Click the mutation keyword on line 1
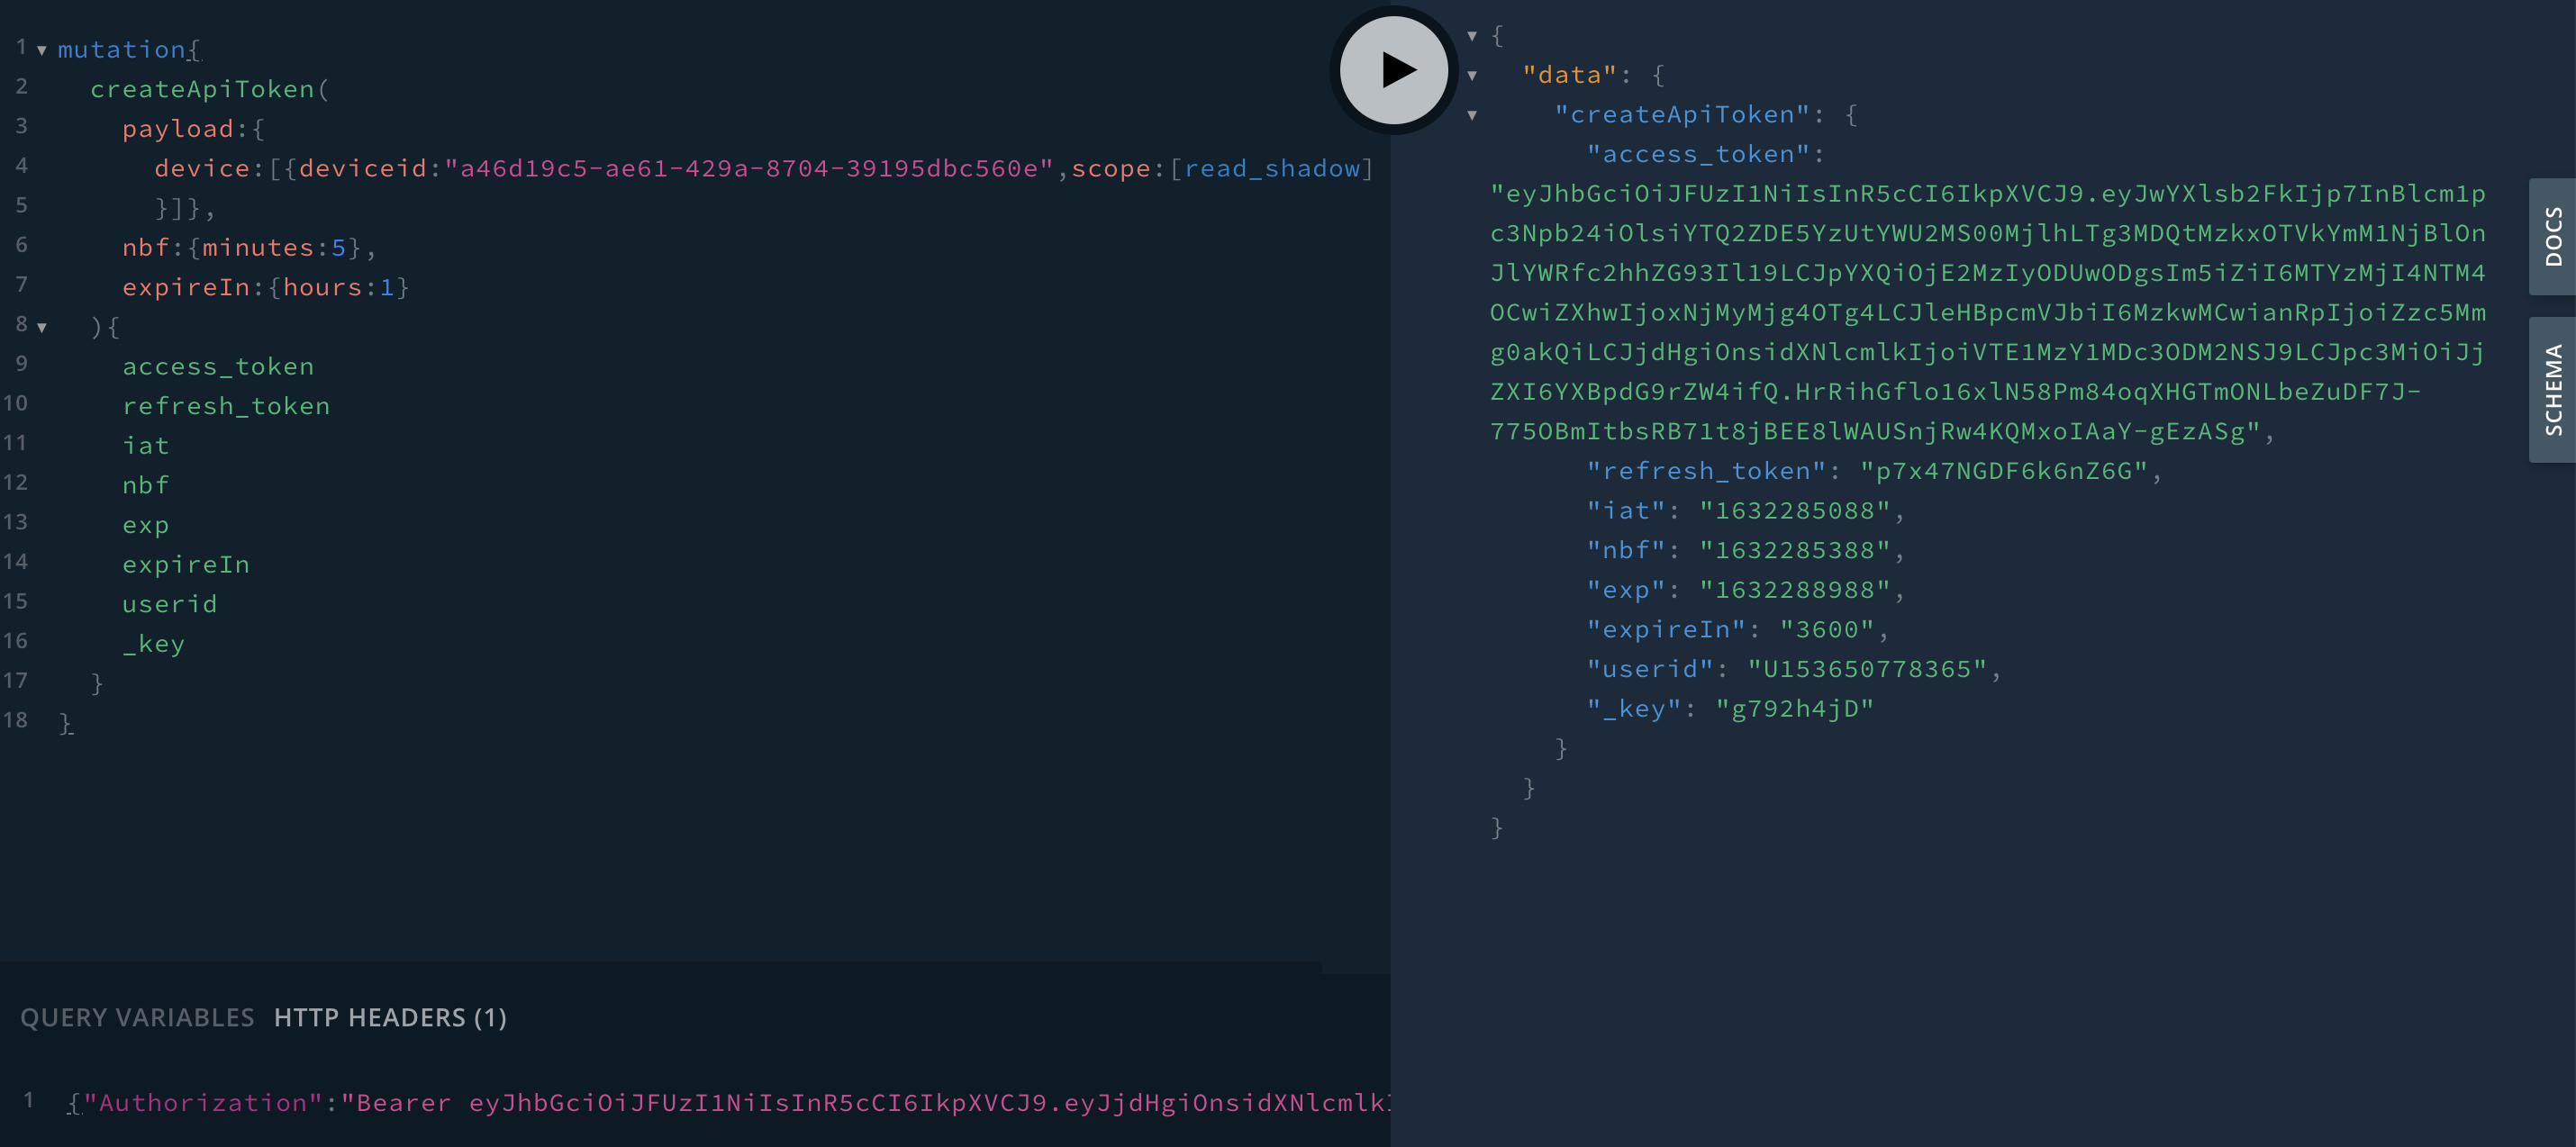The image size is (2576, 1147). coord(122,50)
